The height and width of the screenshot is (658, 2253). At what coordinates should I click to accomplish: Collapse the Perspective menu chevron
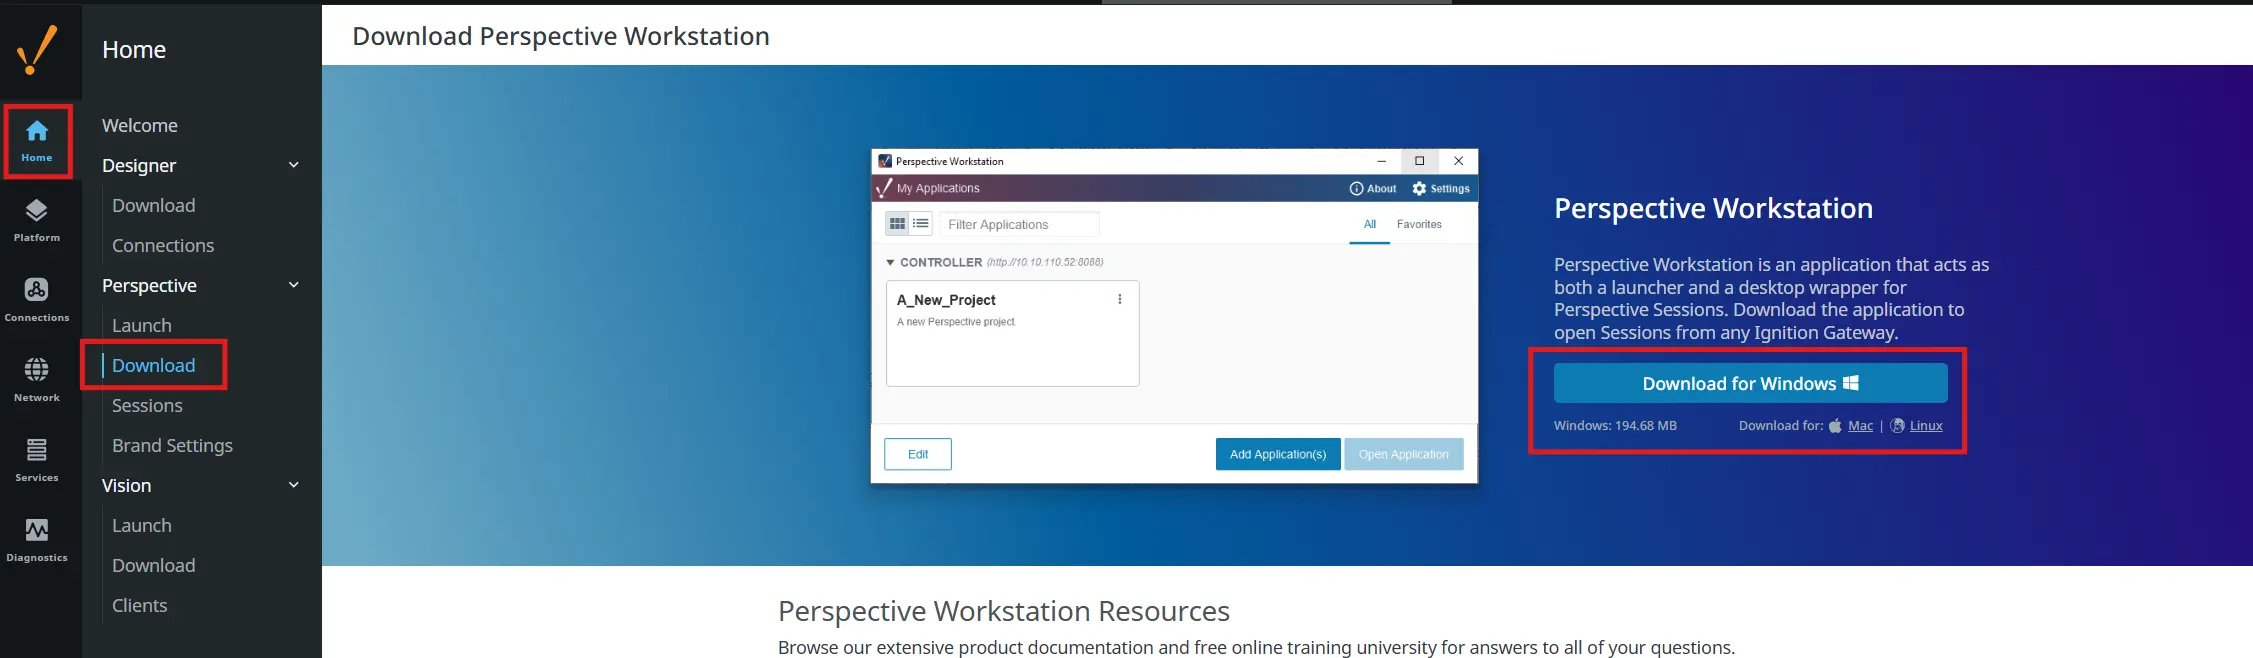[x=294, y=285]
